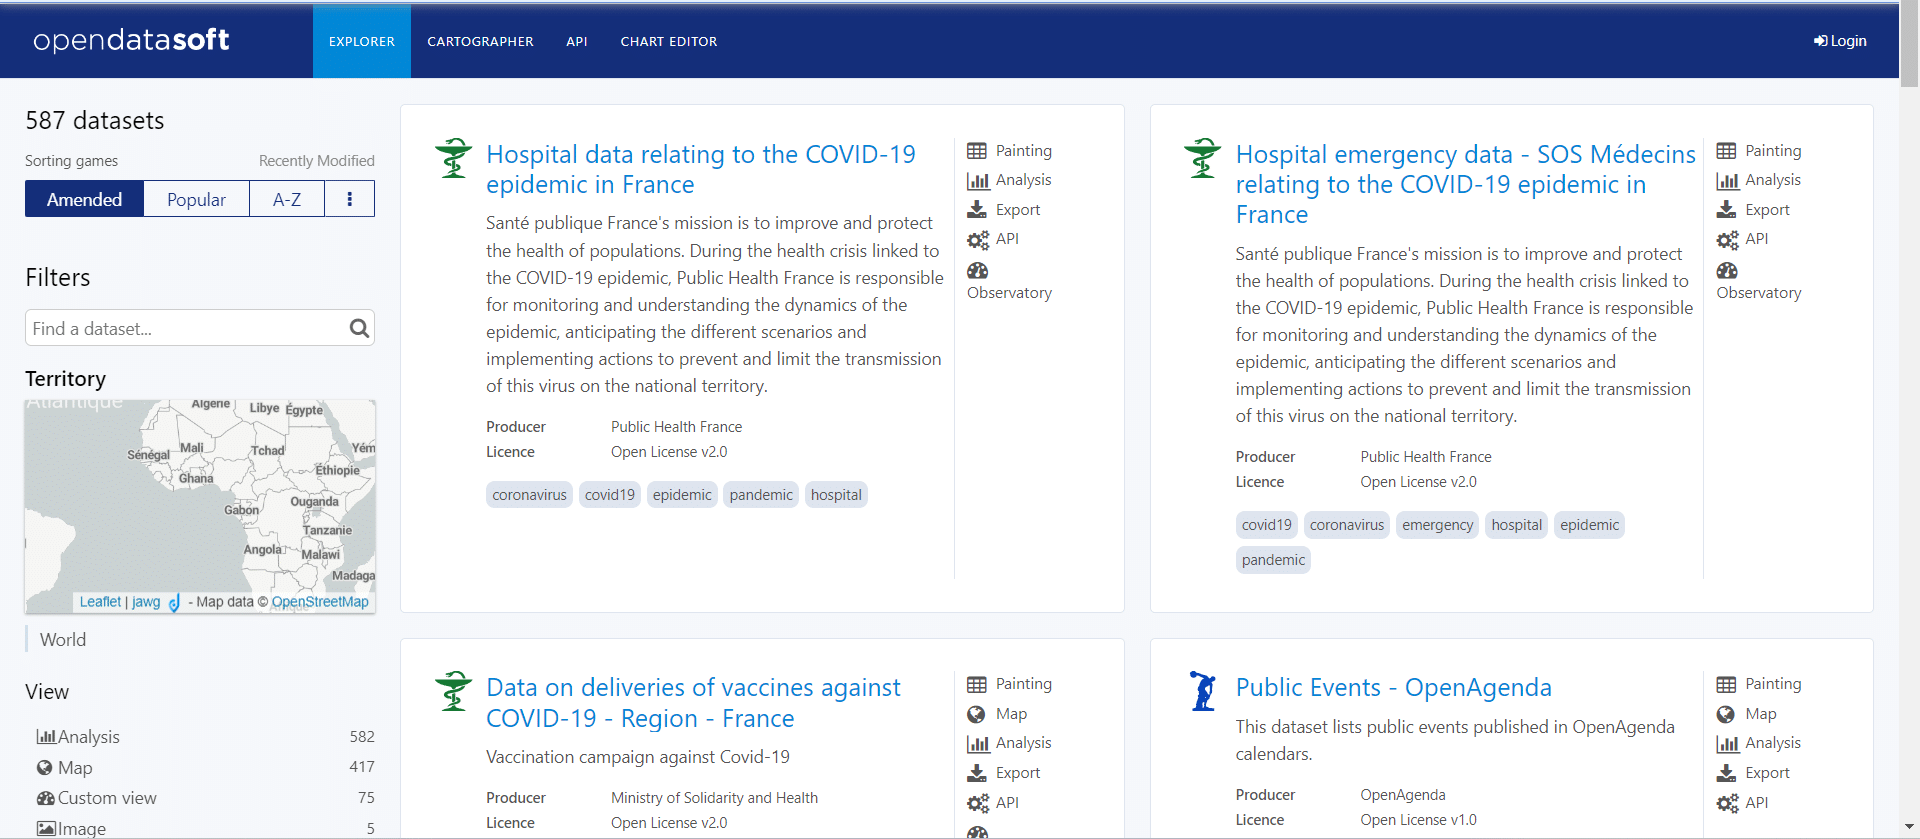Click the Login icon in header
Image resolution: width=1920 pixels, height=839 pixels.
(1820, 41)
